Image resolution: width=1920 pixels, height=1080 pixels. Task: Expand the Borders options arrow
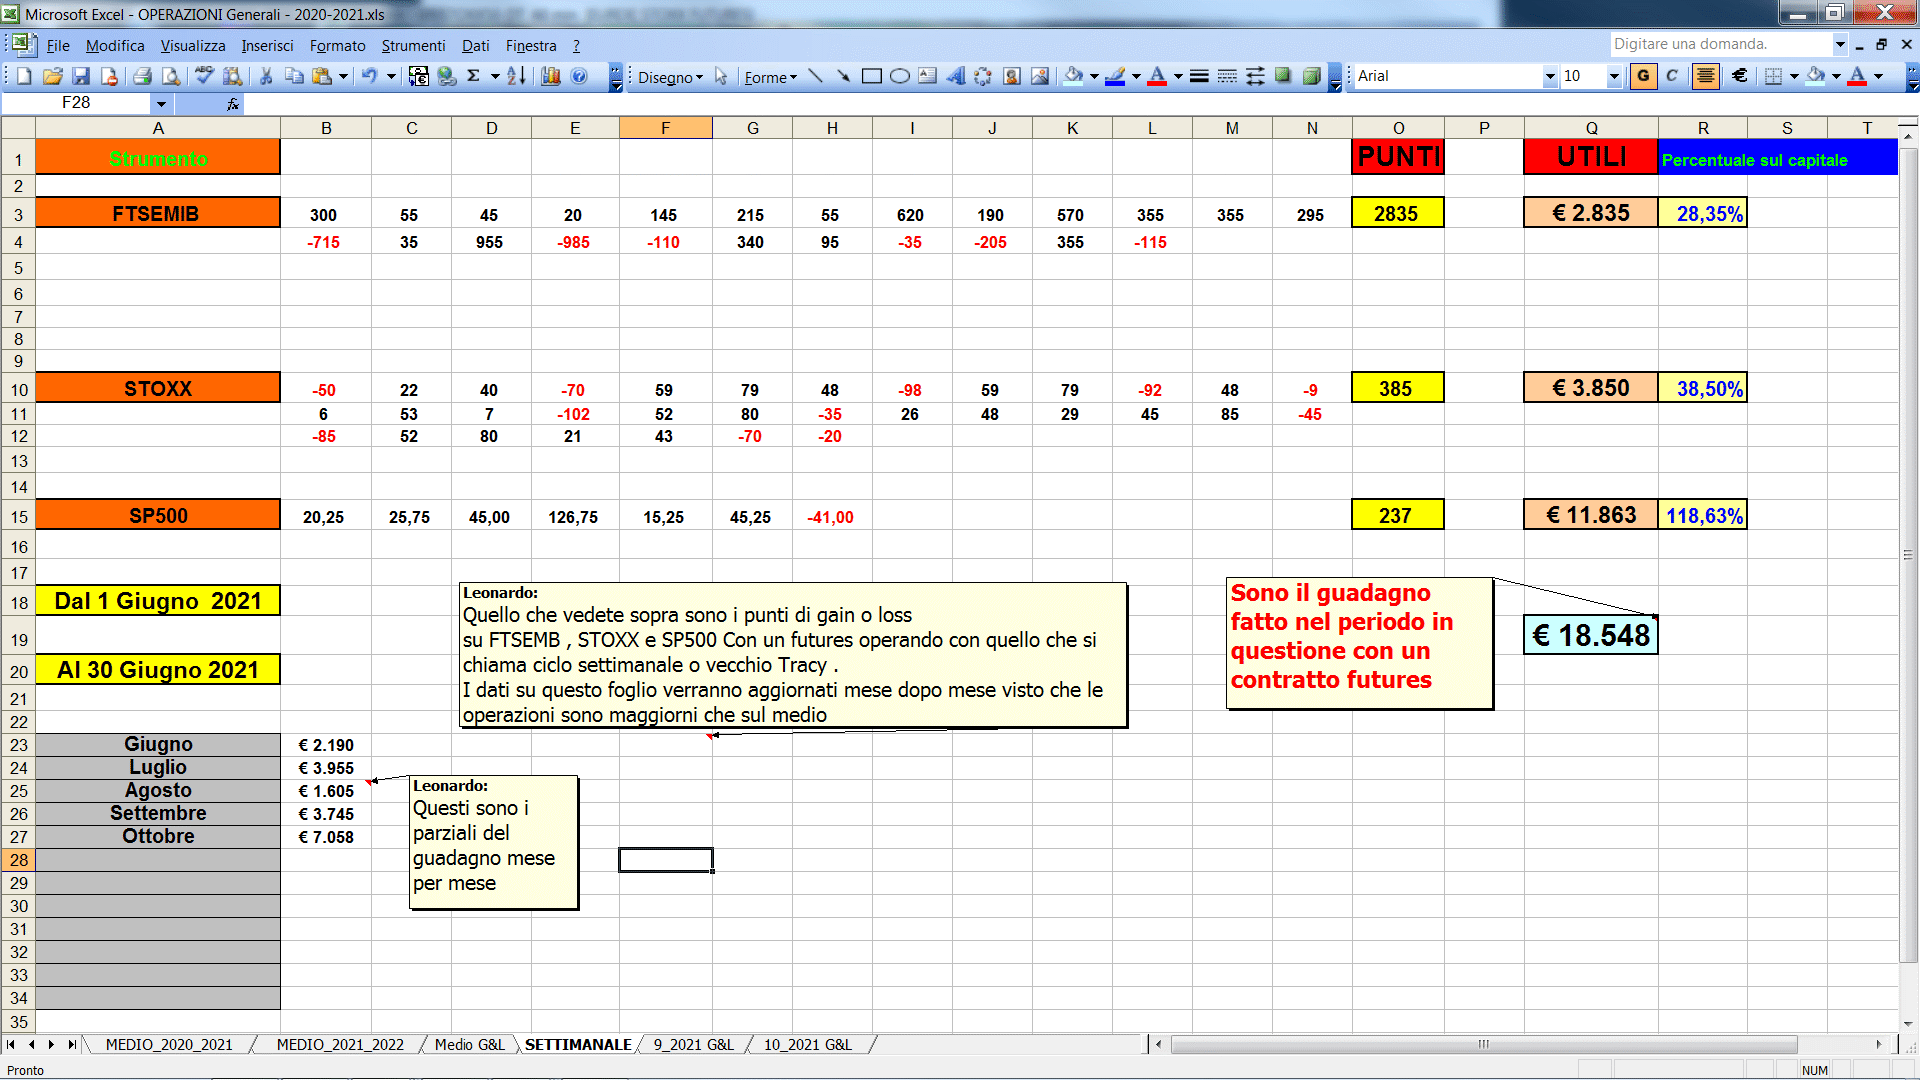[1794, 76]
